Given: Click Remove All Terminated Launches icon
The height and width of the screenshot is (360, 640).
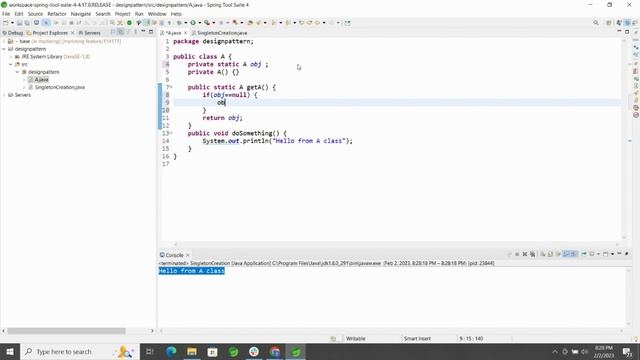Looking at the screenshot, I should (533, 254).
